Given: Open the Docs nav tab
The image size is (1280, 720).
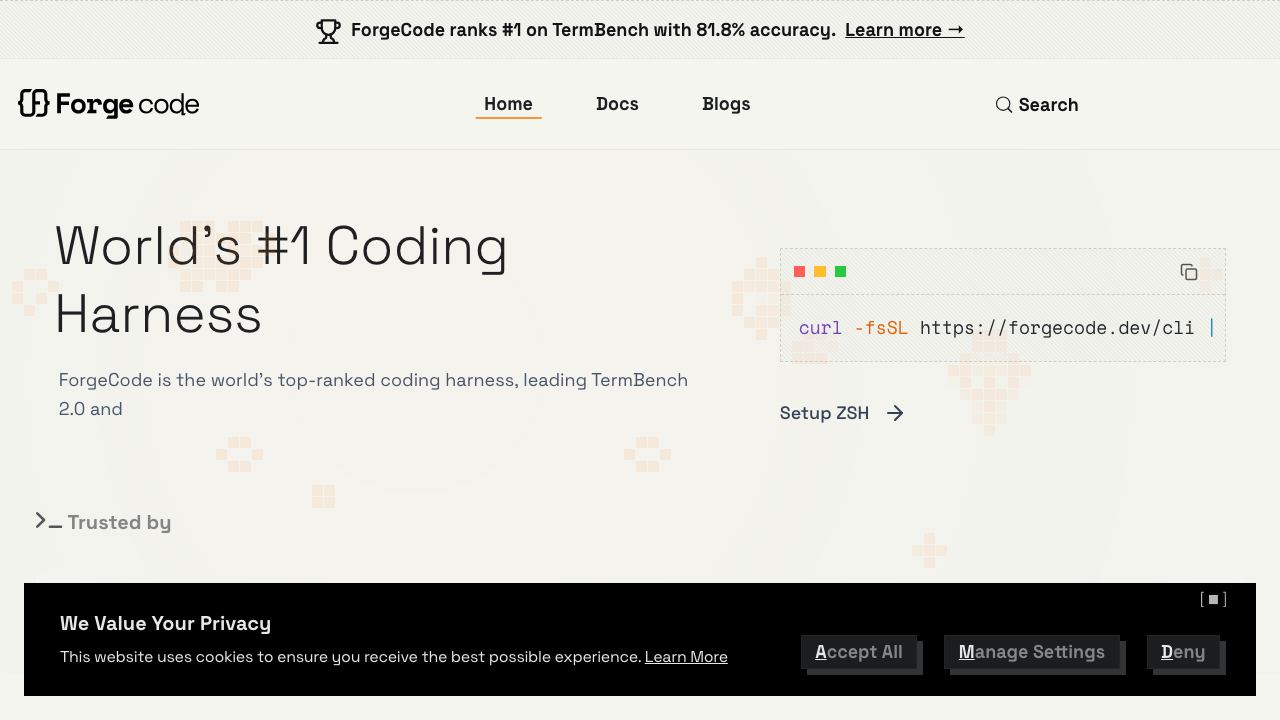Looking at the screenshot, I should point(617,104).
